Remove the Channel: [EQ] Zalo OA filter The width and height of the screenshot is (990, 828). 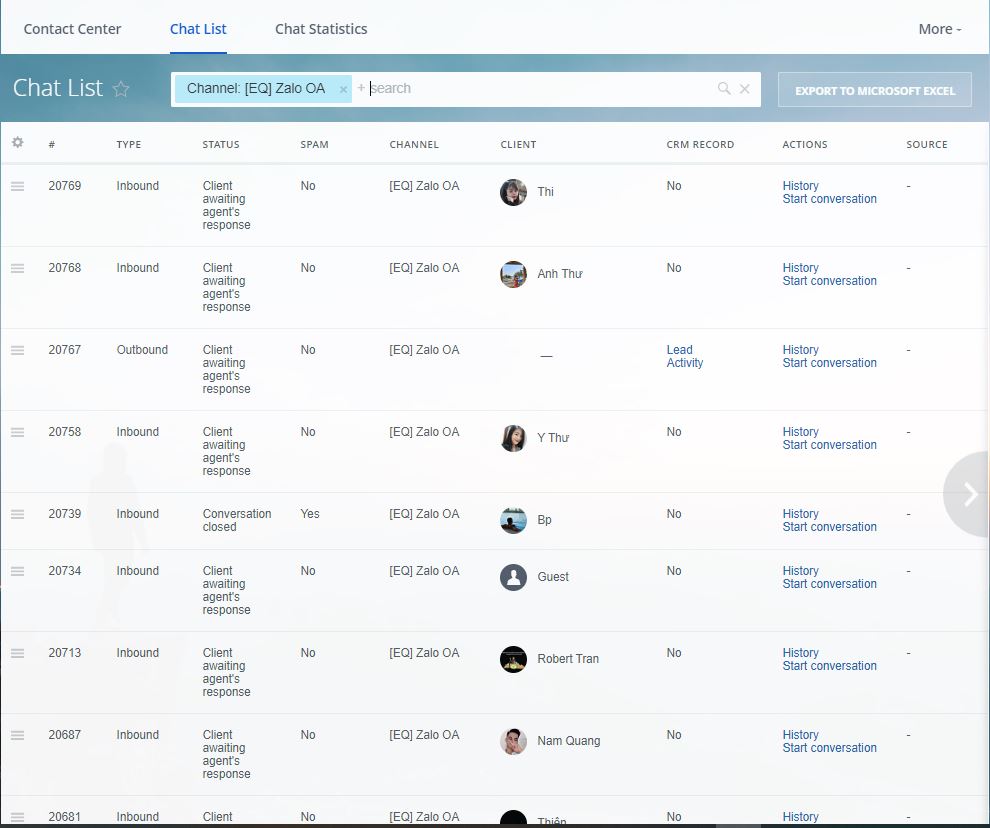(x=343, y=89)
